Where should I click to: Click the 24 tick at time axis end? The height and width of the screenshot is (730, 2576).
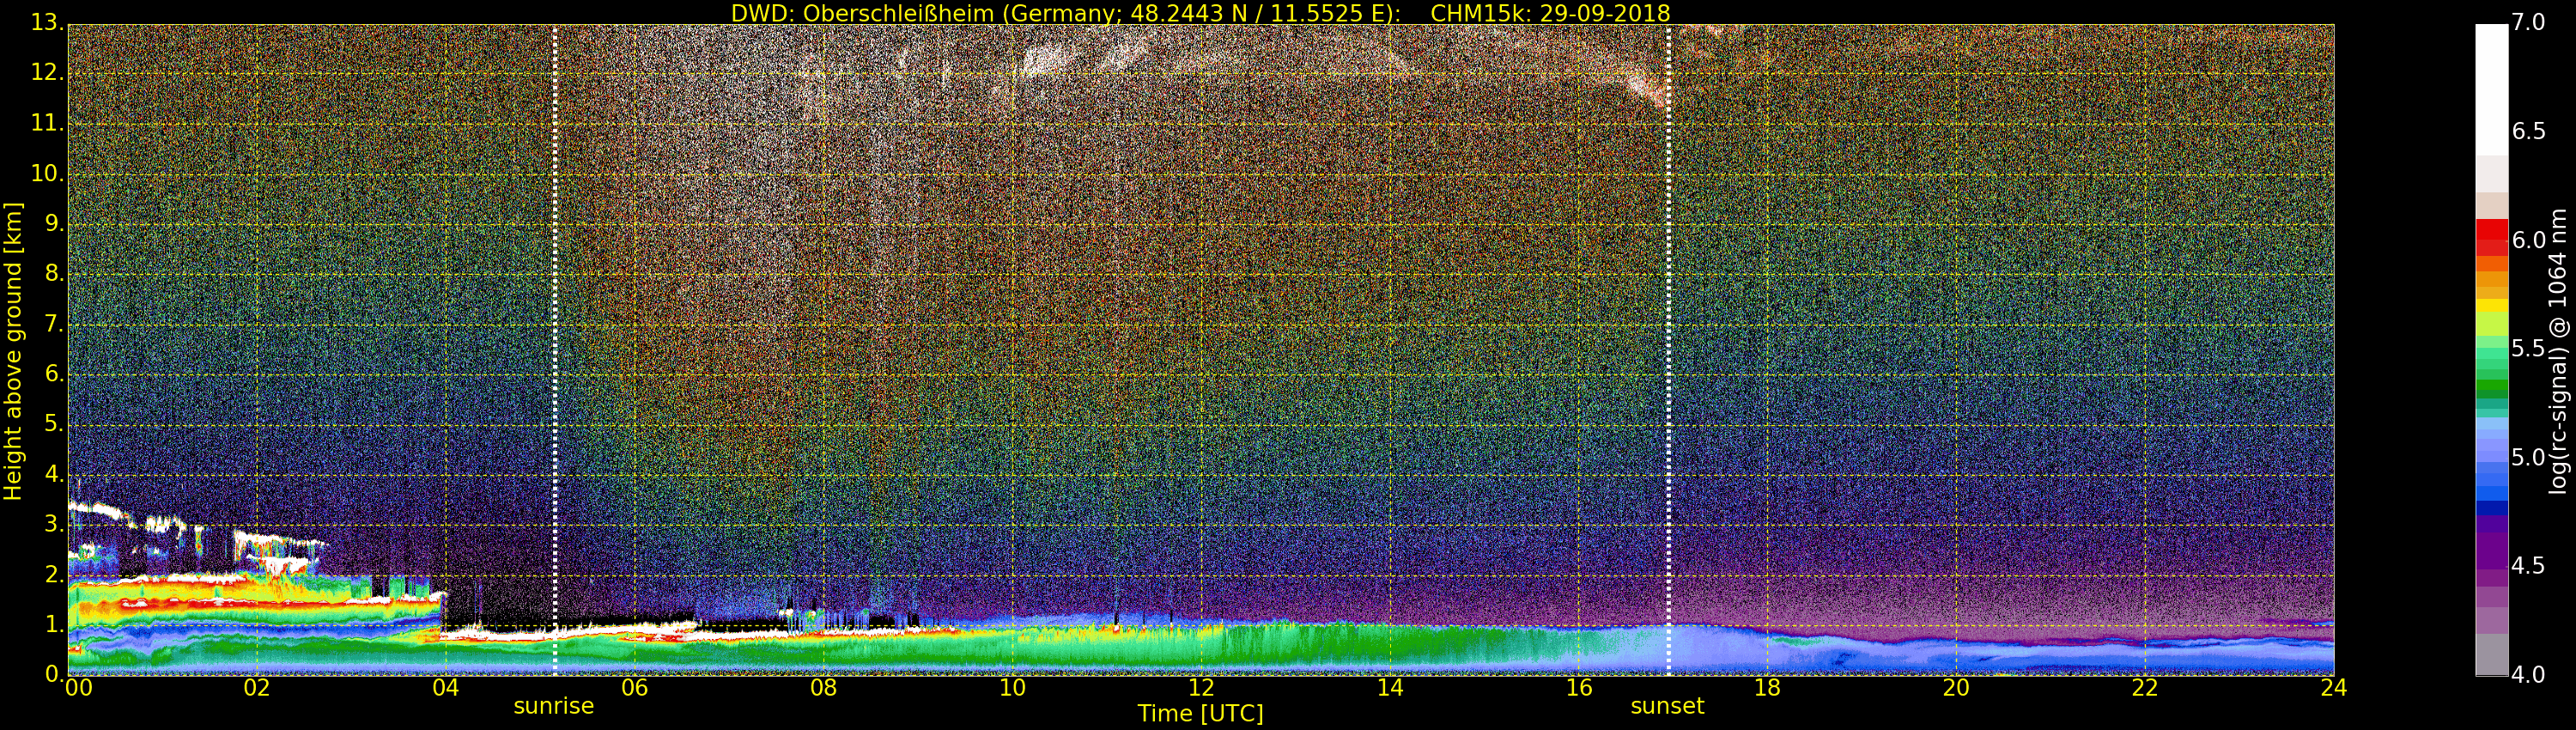click(2334, 688)
